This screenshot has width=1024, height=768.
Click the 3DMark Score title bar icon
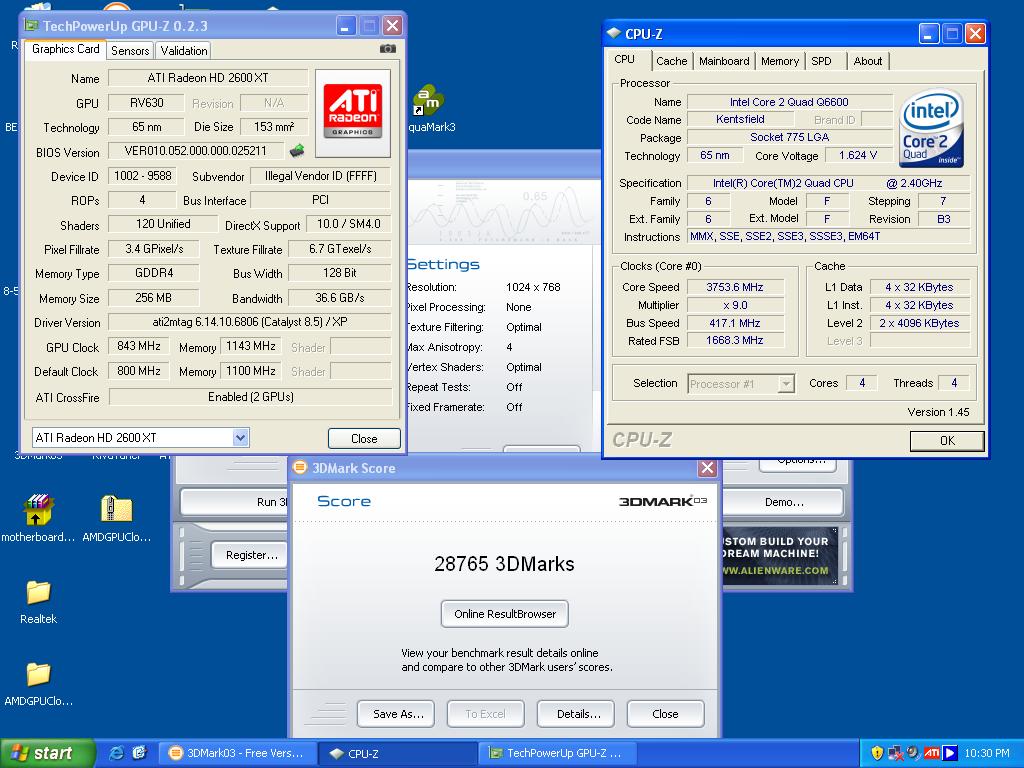[x=300, y=468]
